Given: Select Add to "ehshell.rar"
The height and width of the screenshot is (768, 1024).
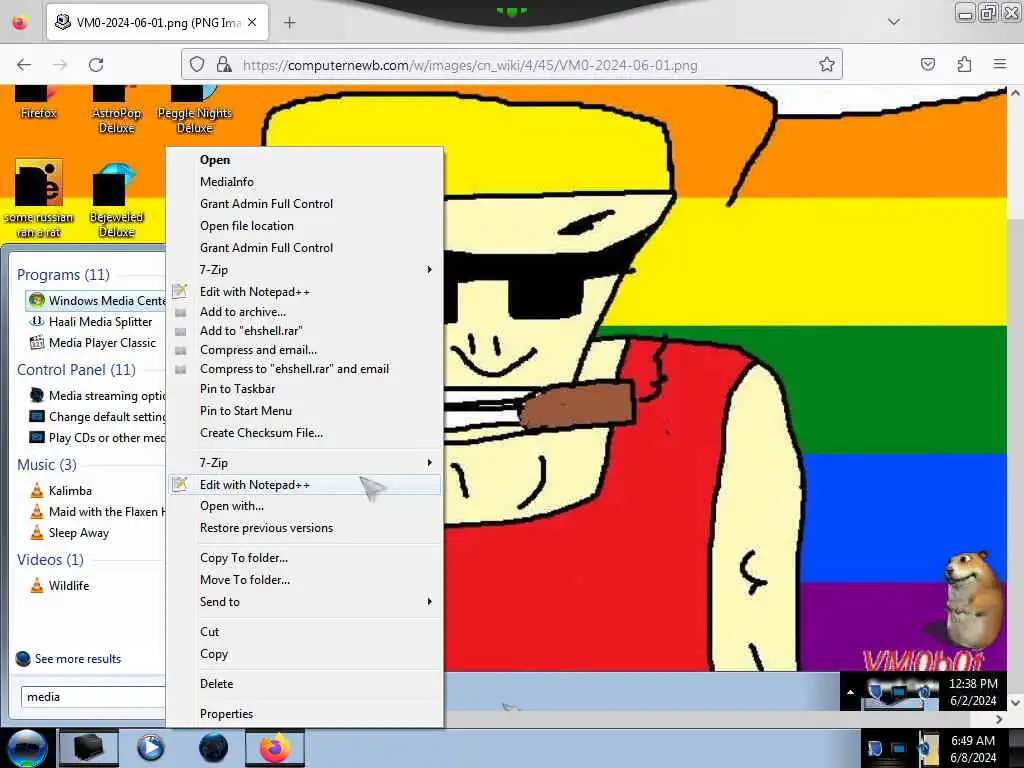Looking at the screenshot, I should [x=251, y=330].
